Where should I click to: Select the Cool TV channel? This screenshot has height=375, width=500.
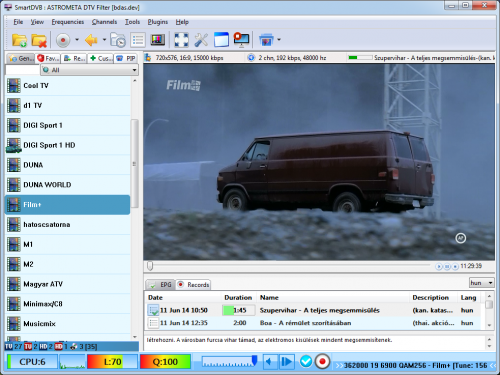pos(68,86)
